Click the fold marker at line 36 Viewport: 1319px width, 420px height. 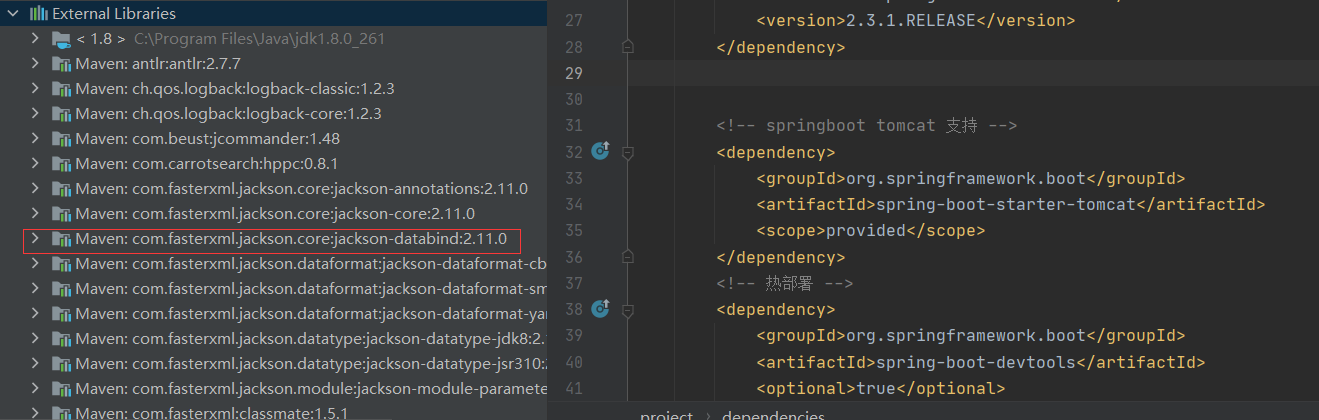(628, 256)
